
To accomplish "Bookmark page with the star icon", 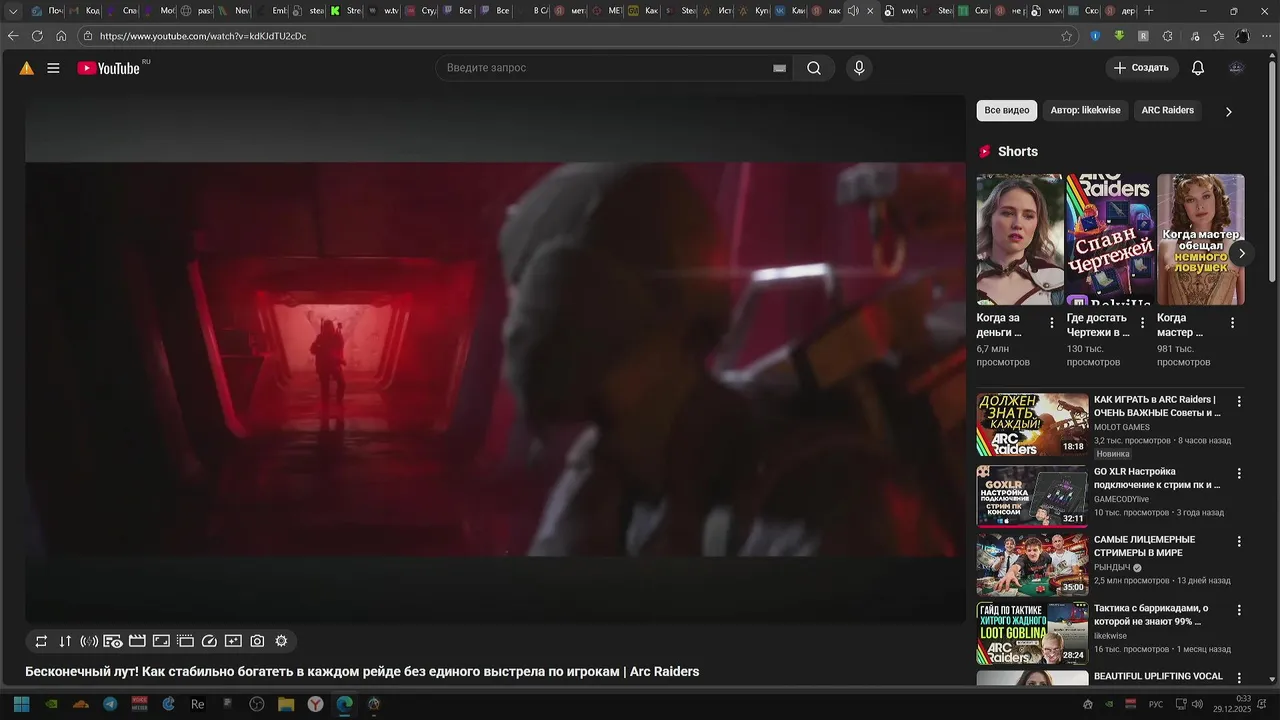I will coord(1067,36).
